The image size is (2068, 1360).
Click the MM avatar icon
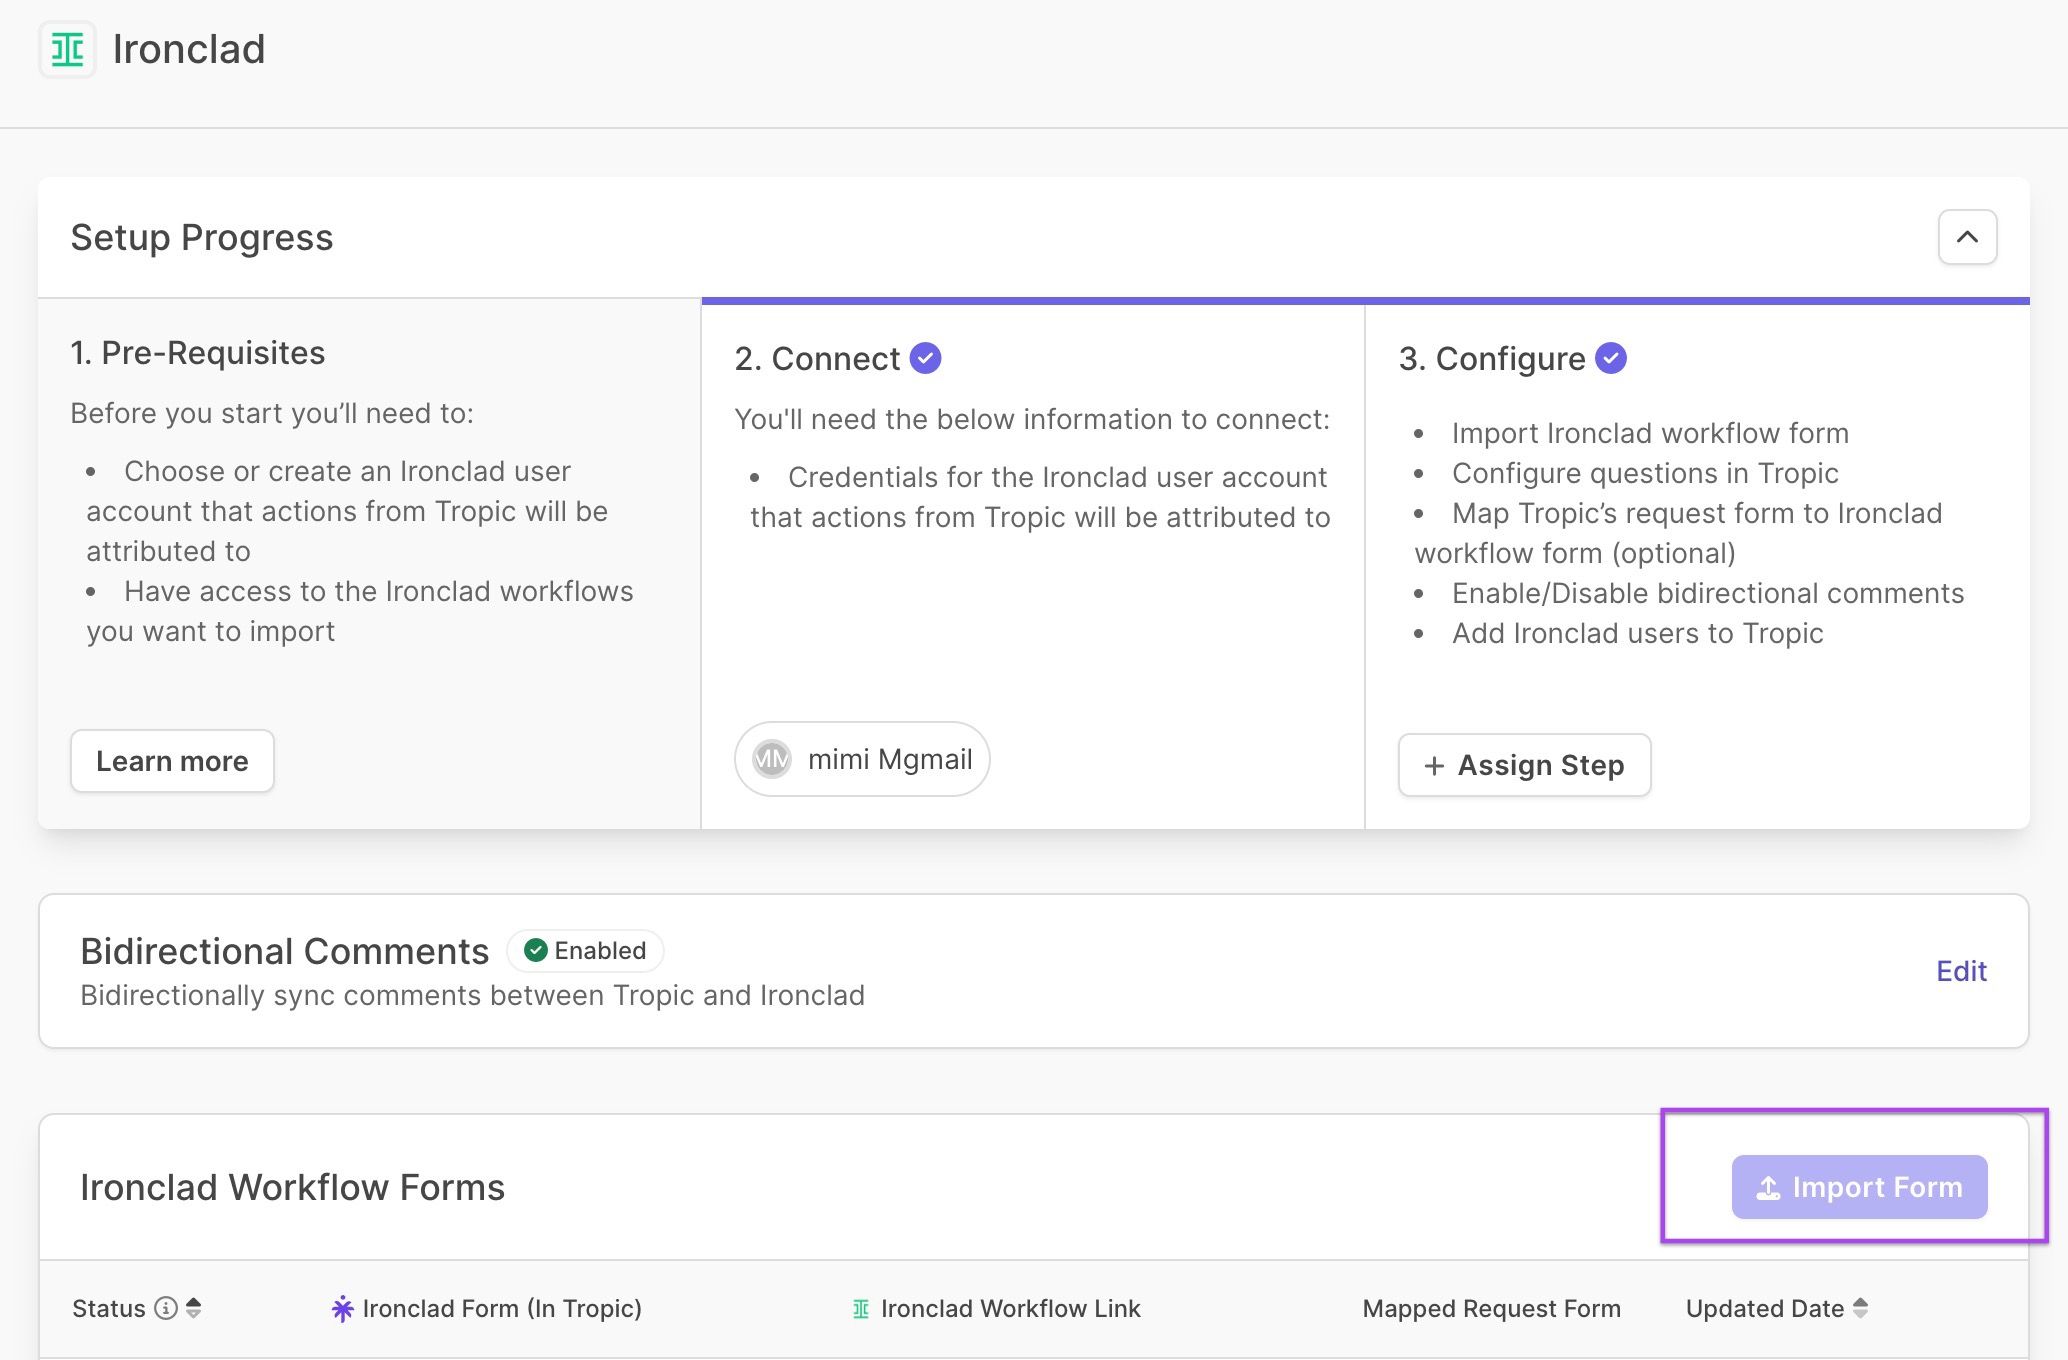[x=771, y=759]
